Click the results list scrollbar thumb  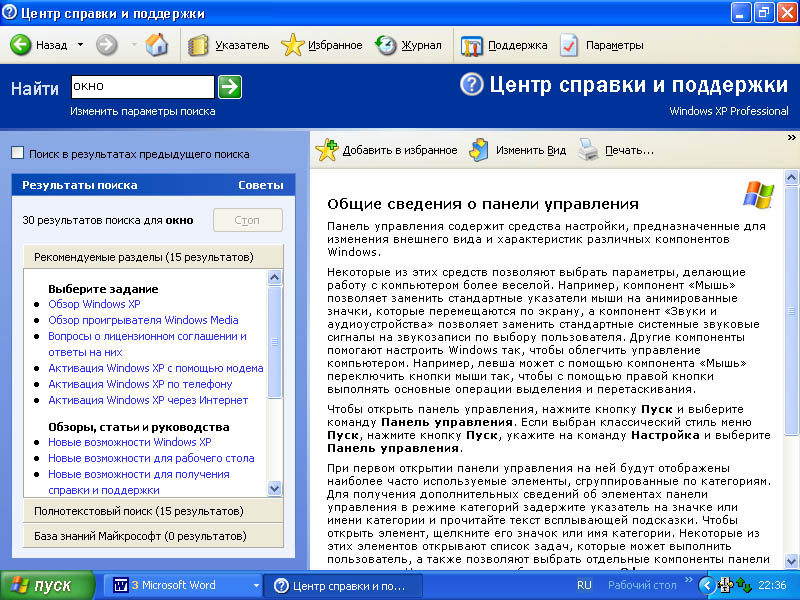tap(274, 342)
